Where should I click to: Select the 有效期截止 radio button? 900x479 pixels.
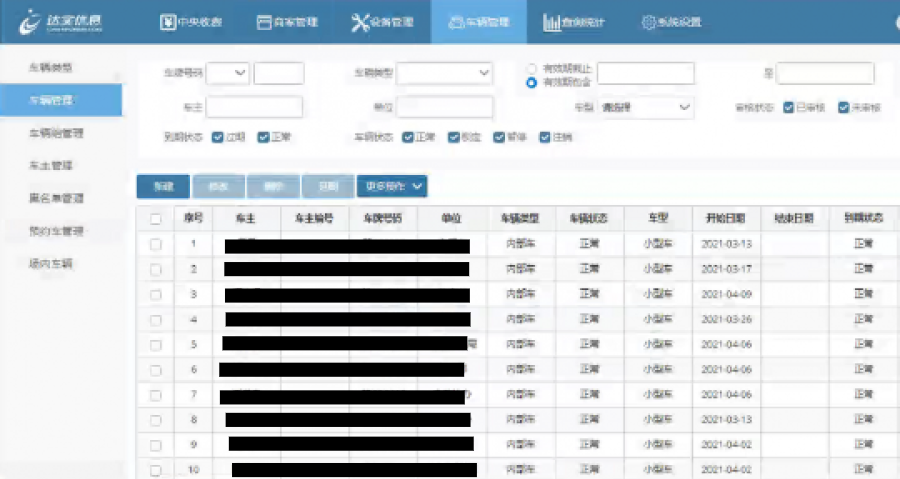[x=532, y=68]
